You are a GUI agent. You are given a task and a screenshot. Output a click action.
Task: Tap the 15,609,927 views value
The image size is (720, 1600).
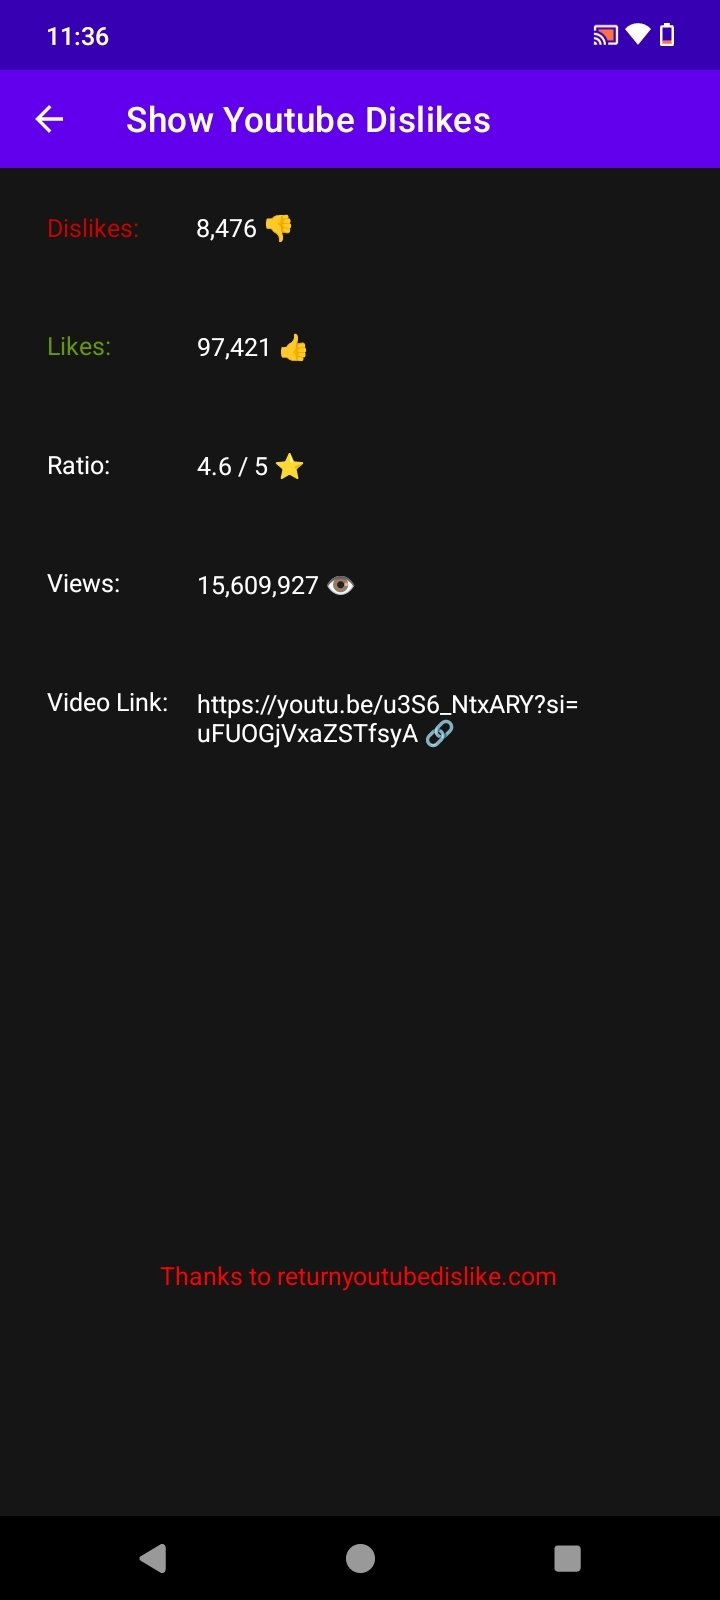coord(258,585)
